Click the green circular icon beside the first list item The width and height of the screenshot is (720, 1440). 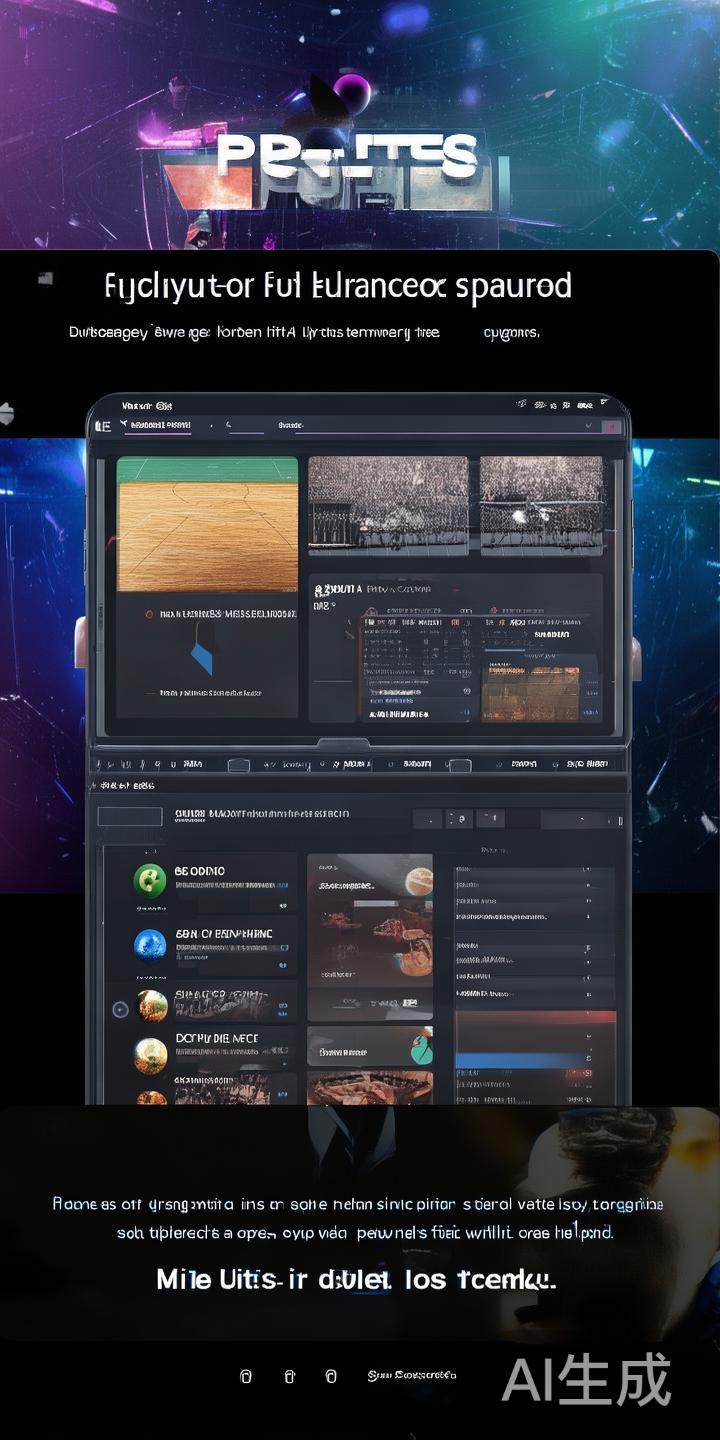tap(150, 880)
